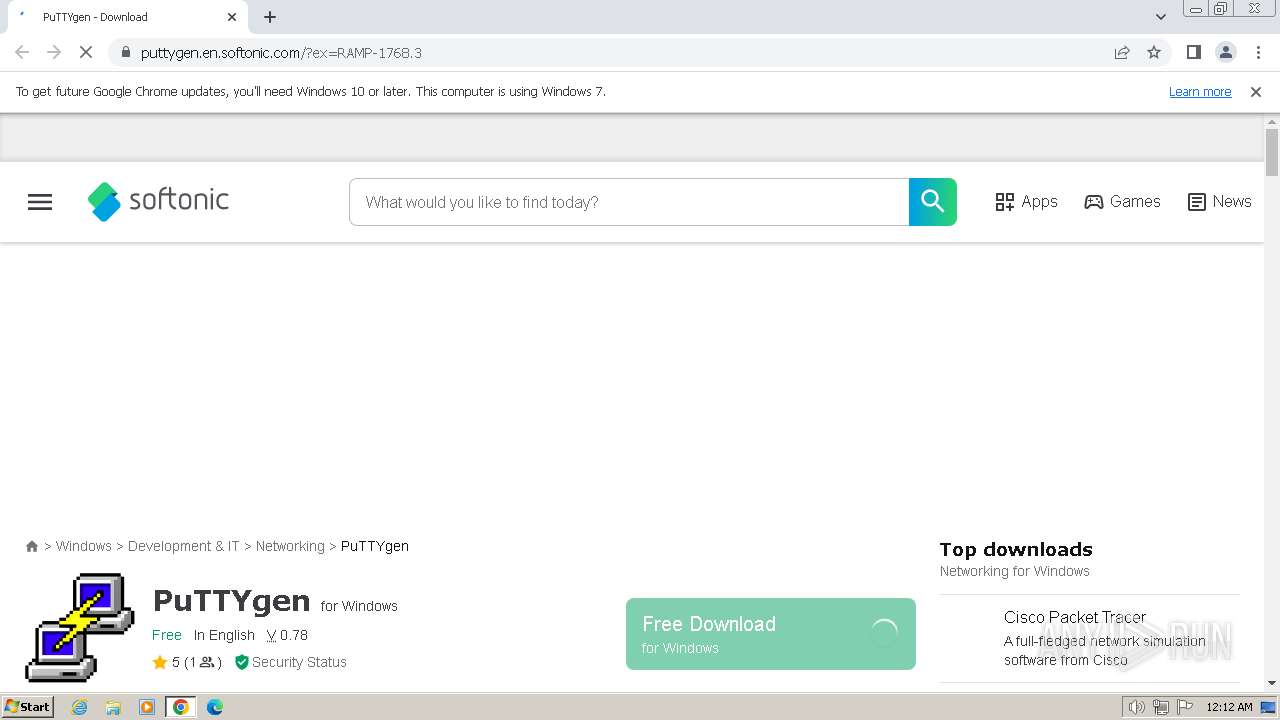
Task: Open Development & IT breadcrumb
Action: pyautogui.click(x=184, y=546)
